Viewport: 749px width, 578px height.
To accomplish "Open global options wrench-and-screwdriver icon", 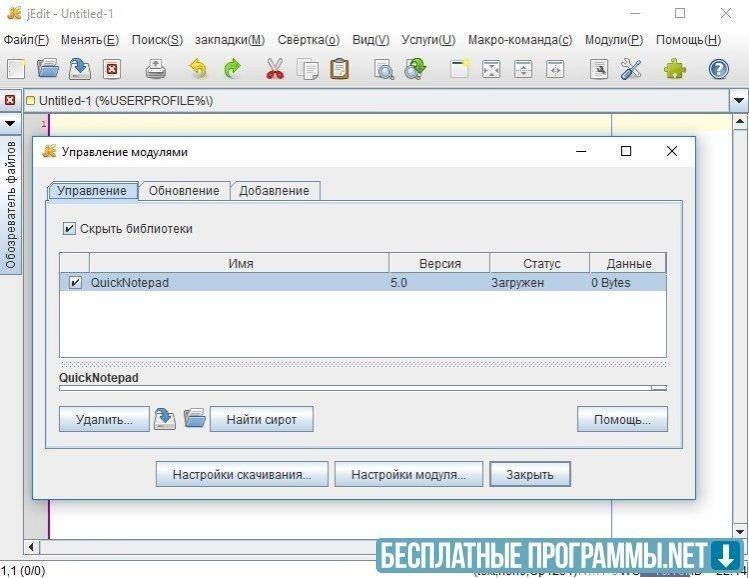I will click(x=631, y=69).
